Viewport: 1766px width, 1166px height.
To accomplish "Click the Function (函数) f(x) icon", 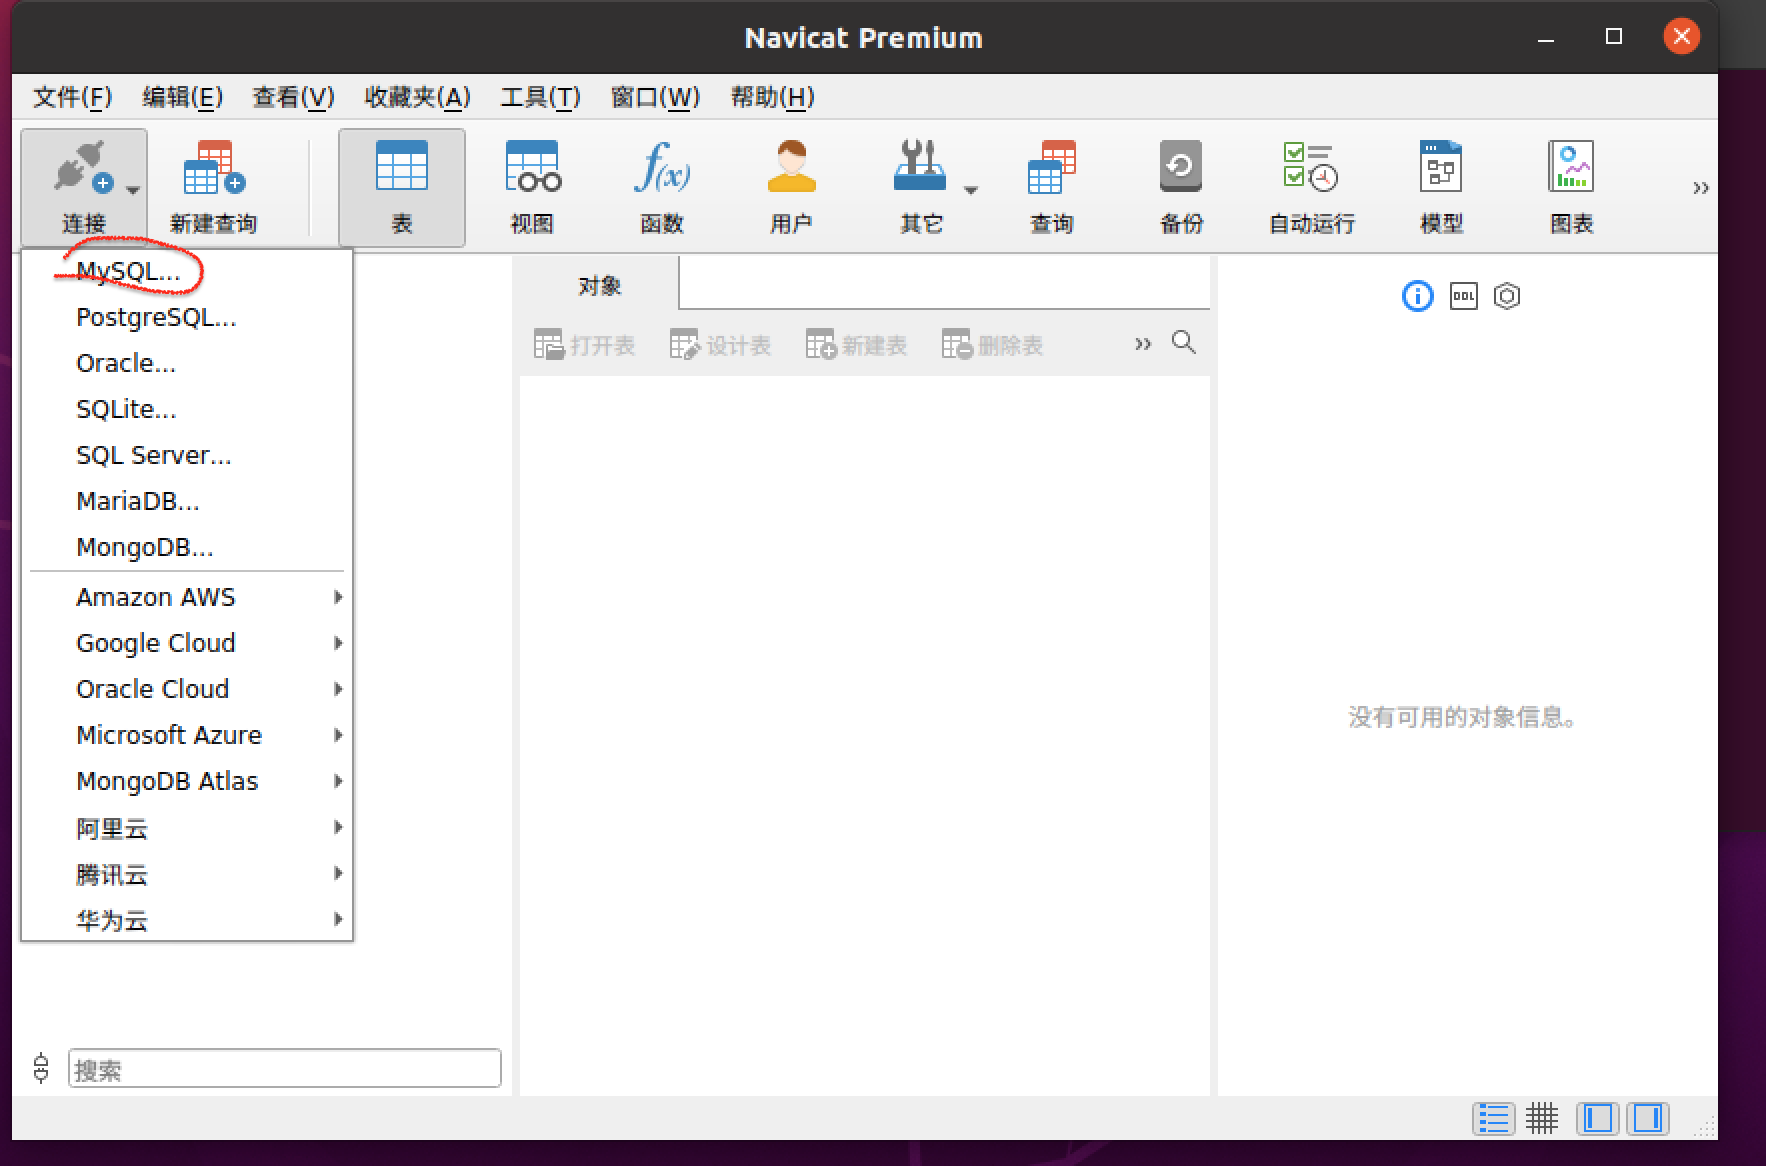I will (x=662, y=165).
